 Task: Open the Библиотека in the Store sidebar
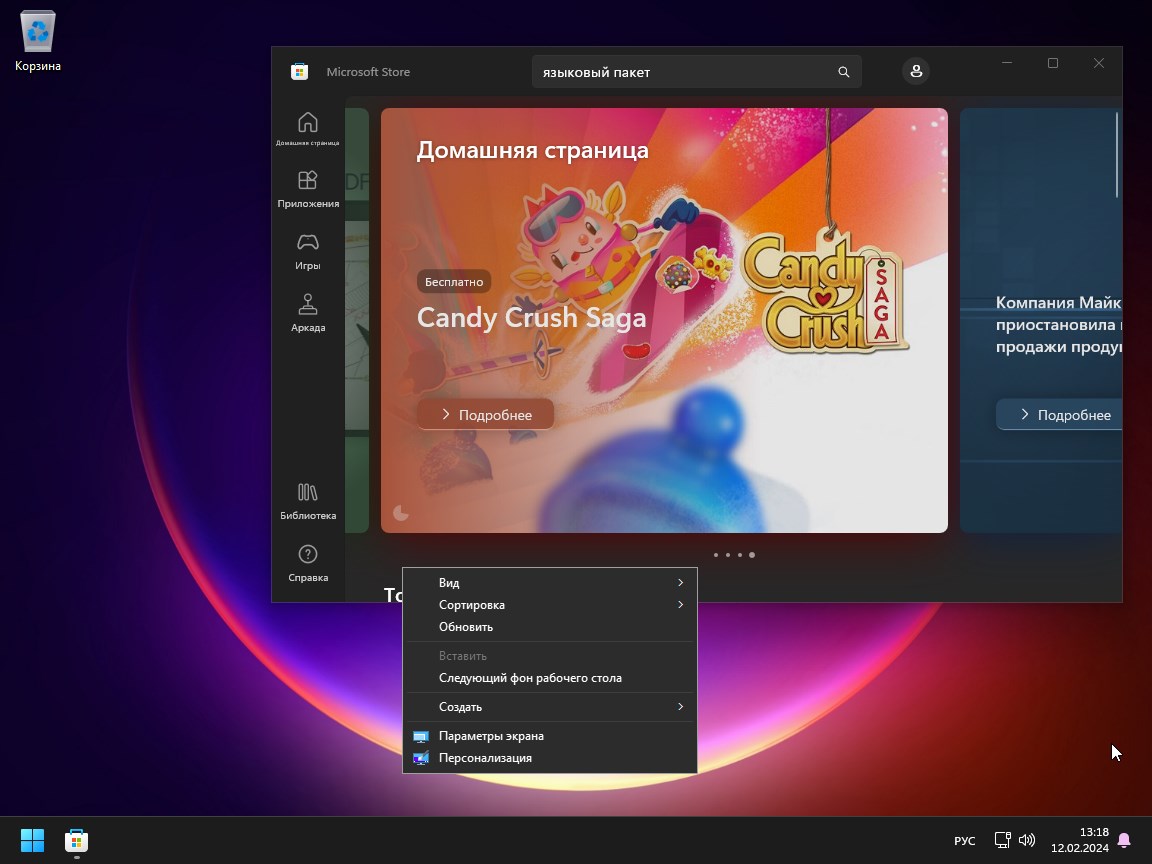tap(308, 501)
